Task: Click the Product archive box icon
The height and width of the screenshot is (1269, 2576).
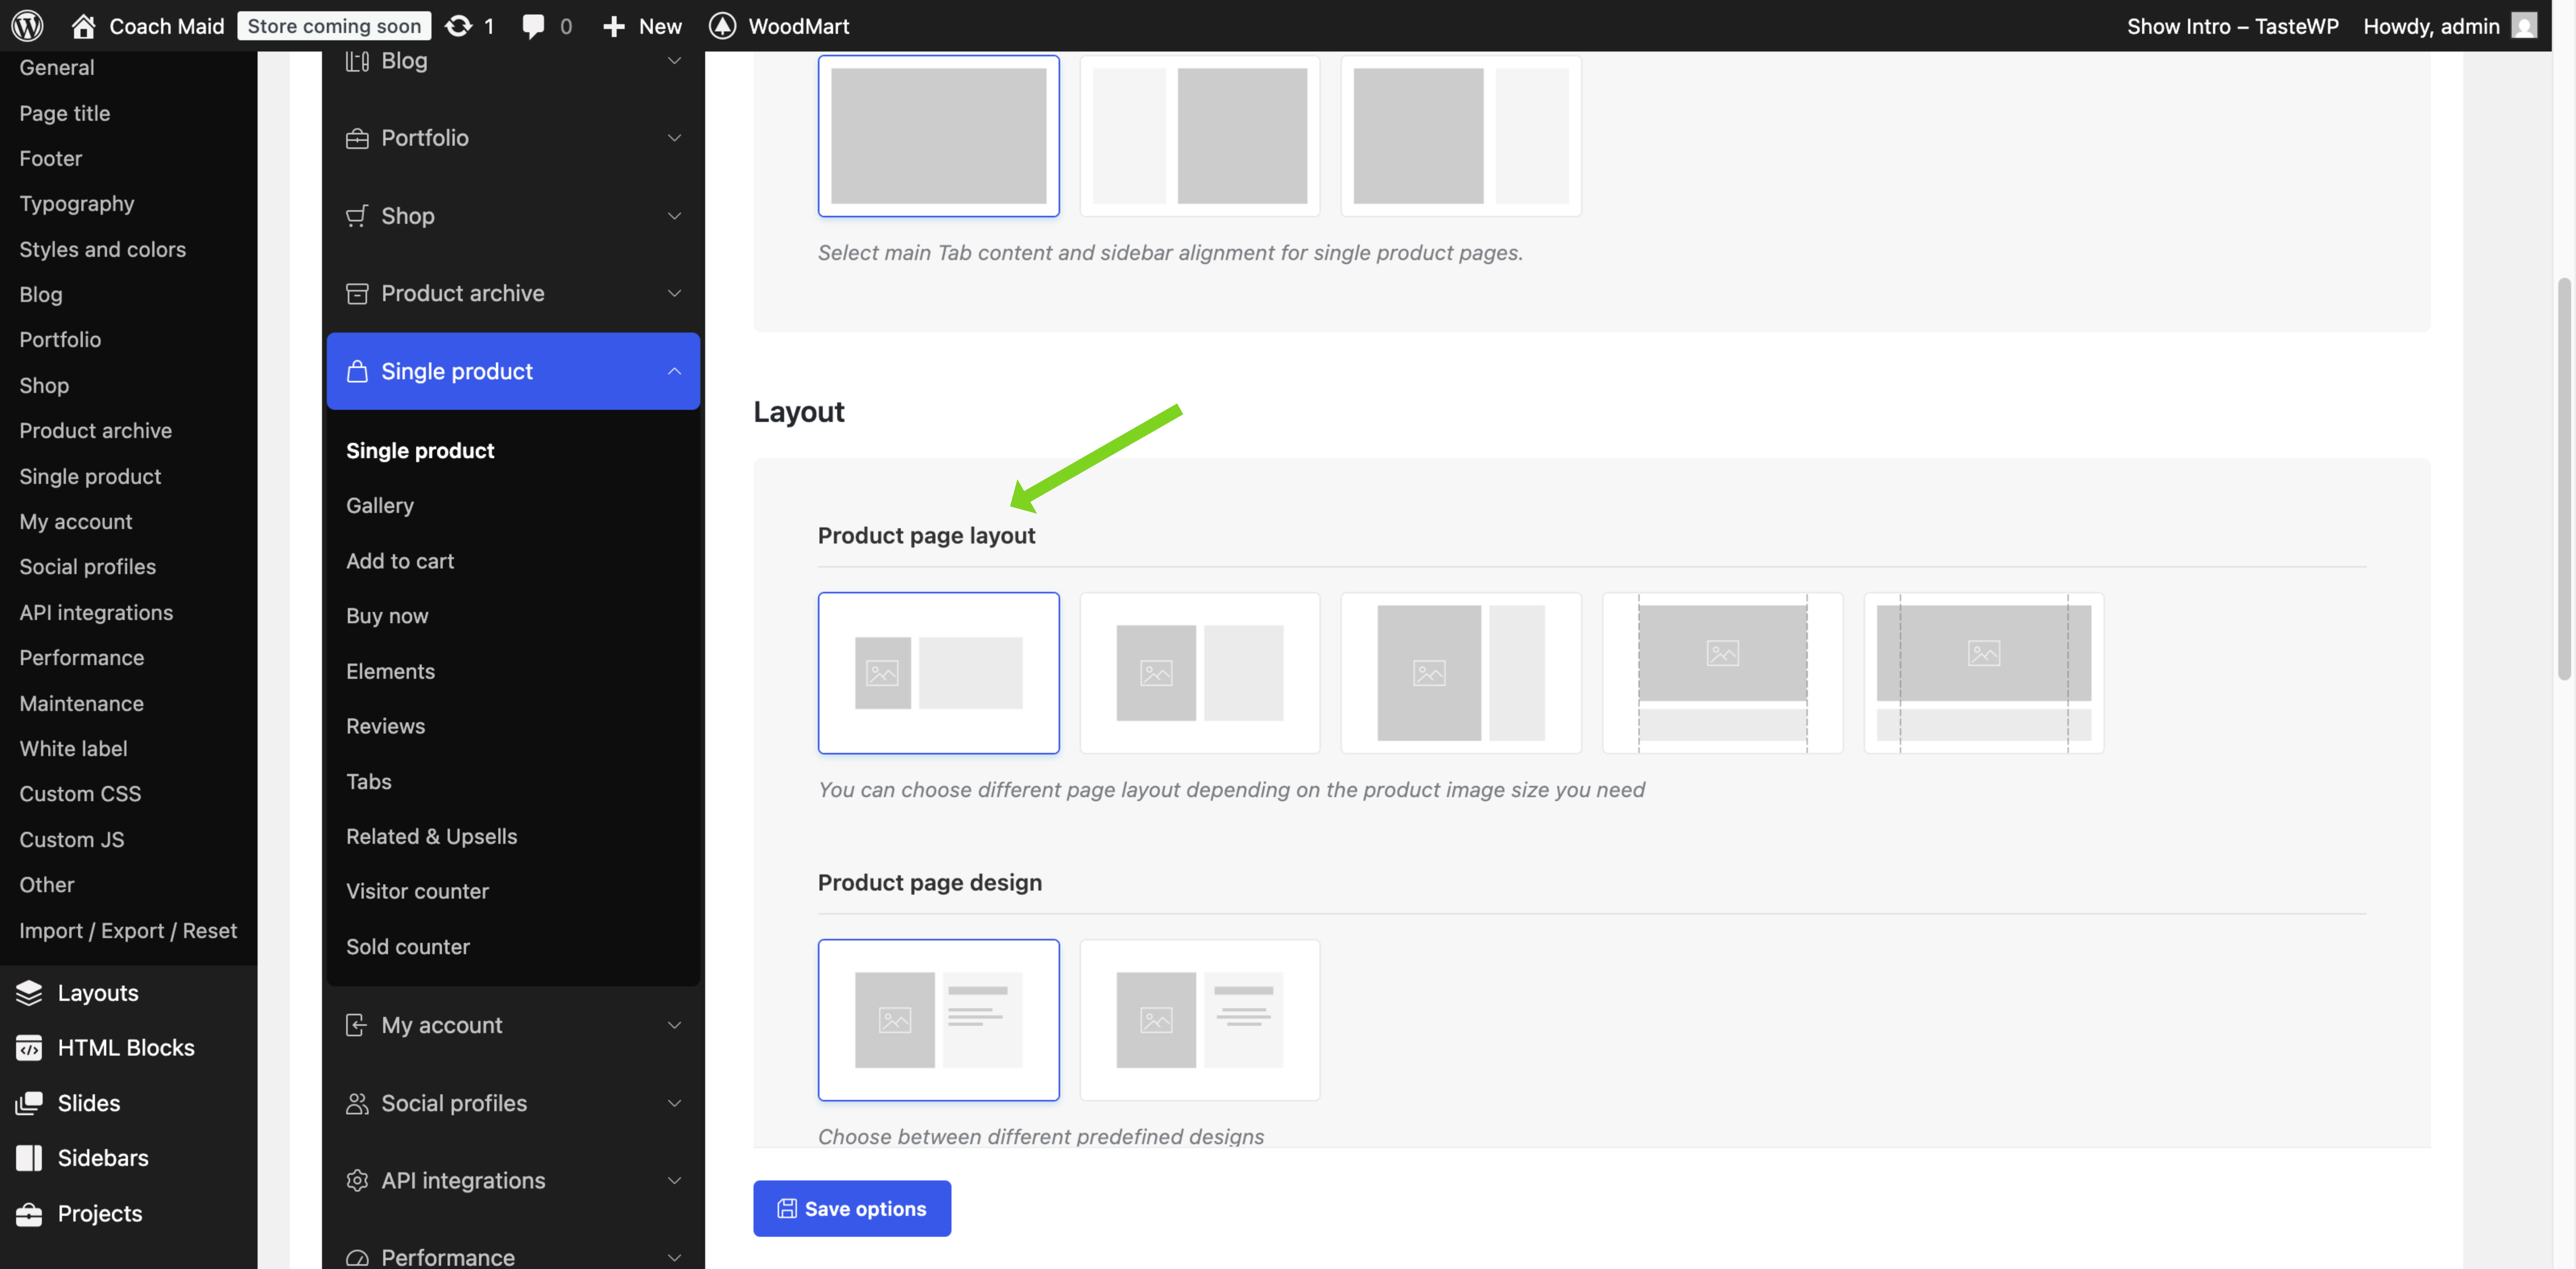Action: pos(357,293)
